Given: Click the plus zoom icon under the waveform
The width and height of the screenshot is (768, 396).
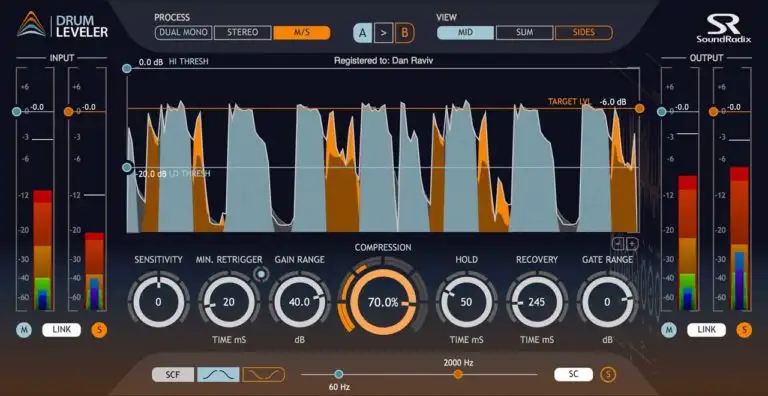Looking at the screenshot, I should tap(632, 244).
